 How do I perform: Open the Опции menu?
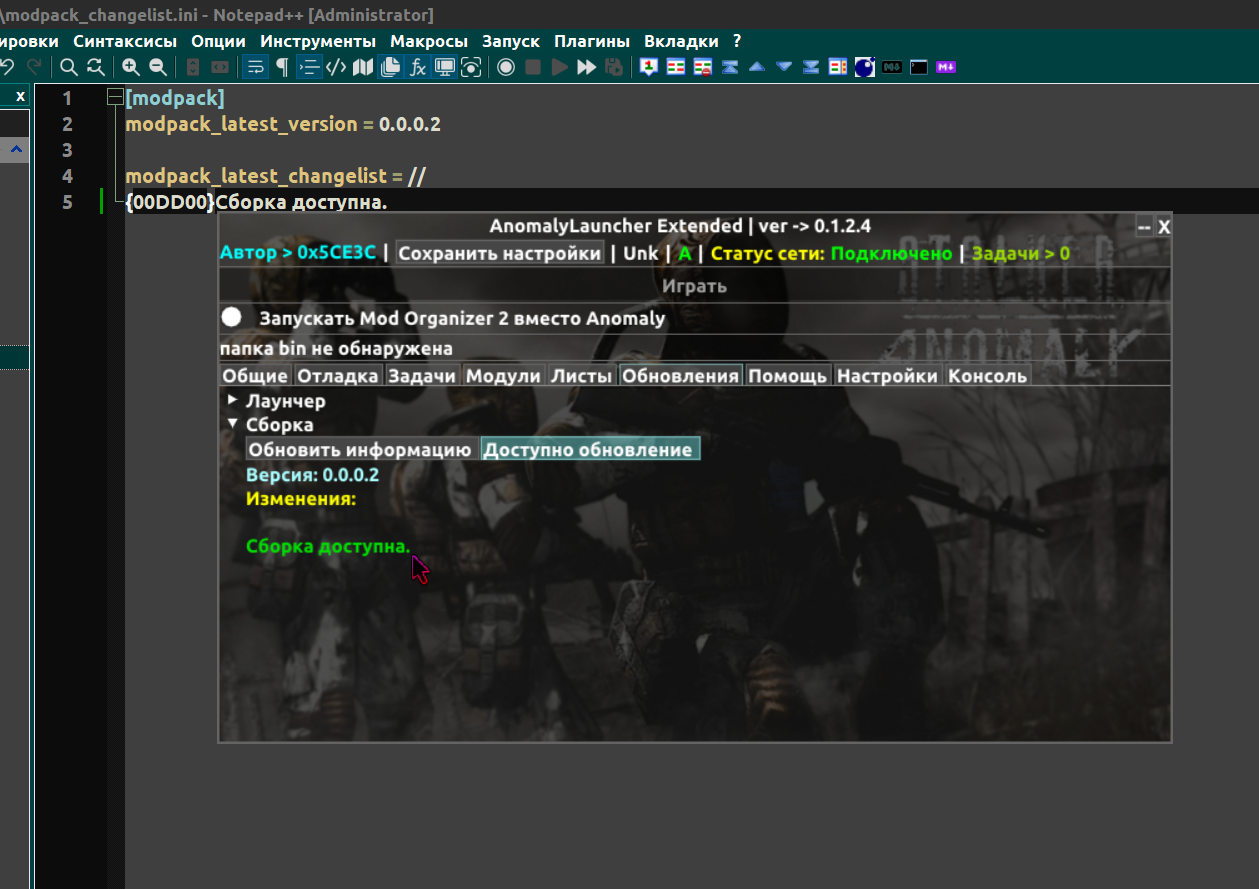point(219,41)
